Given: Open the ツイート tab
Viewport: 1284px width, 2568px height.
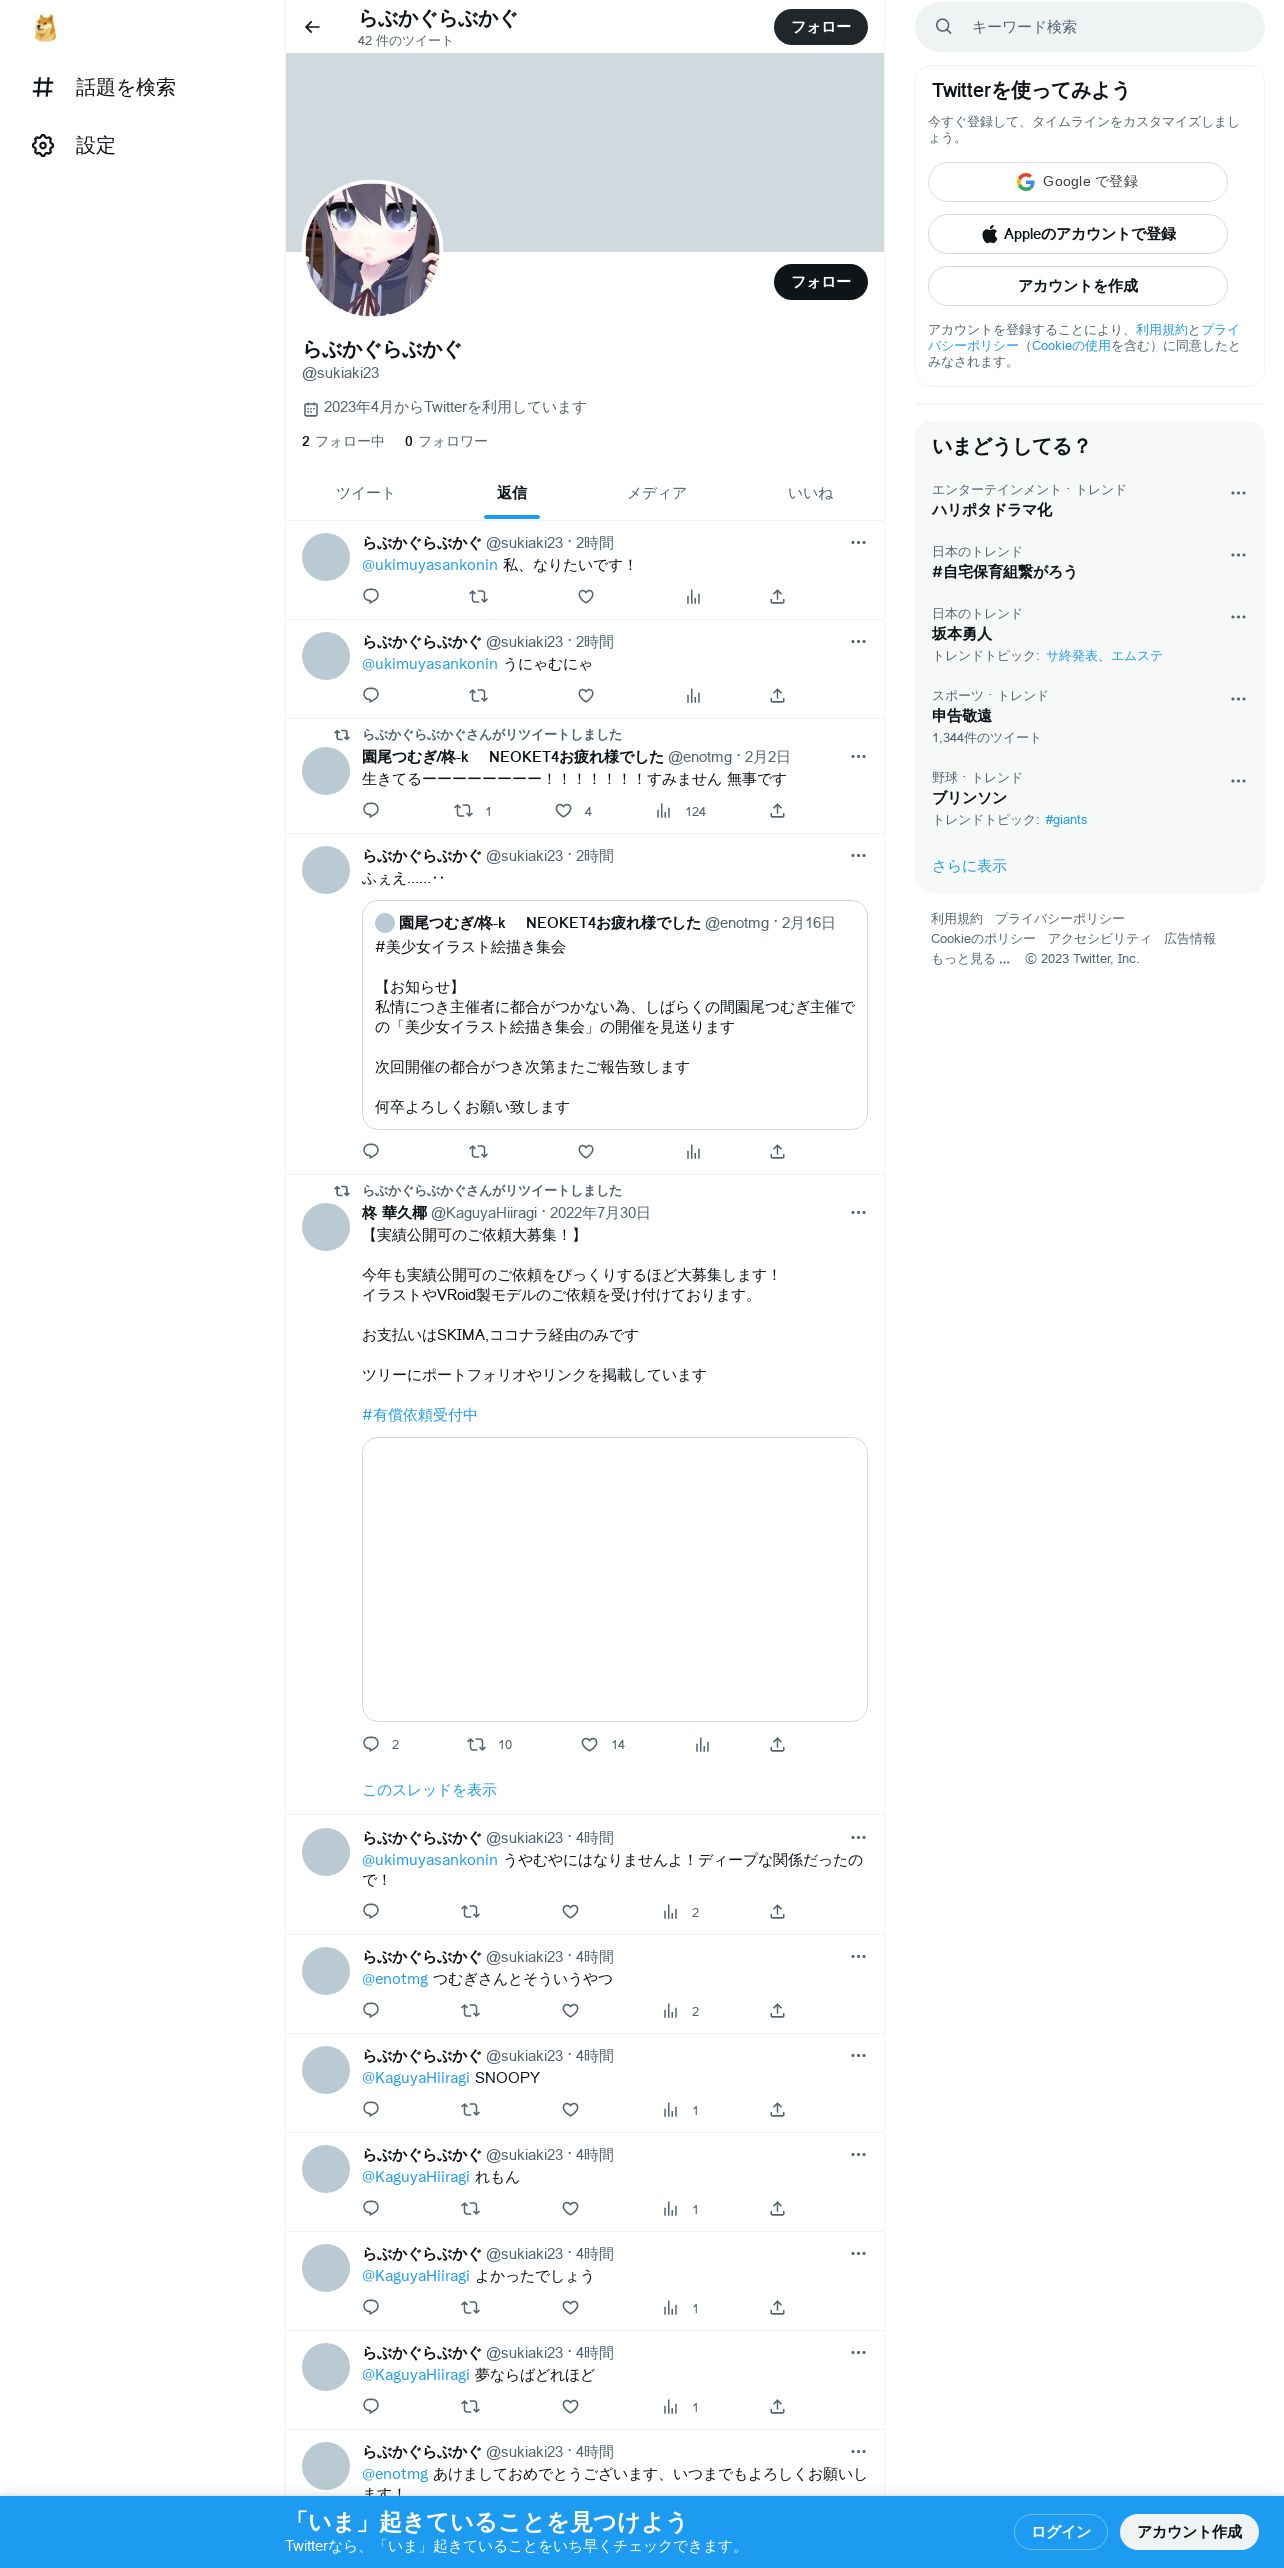Looking at the screenshot, I should tap(365, 494).
